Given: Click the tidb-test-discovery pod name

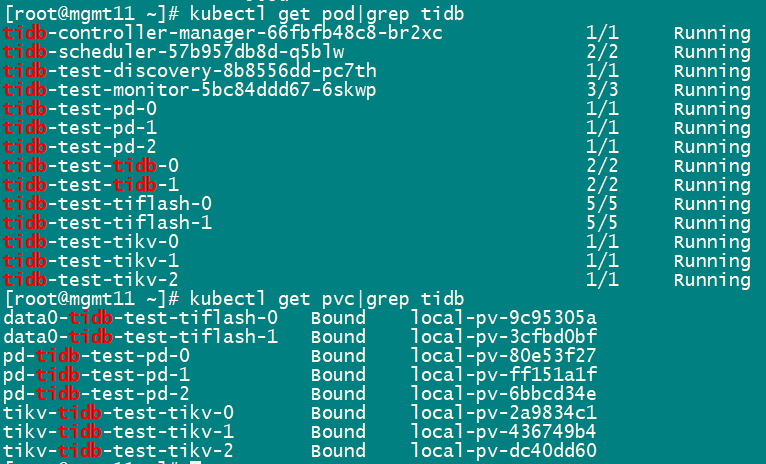Looking at the screenshot, I should [x=190, y=71].
